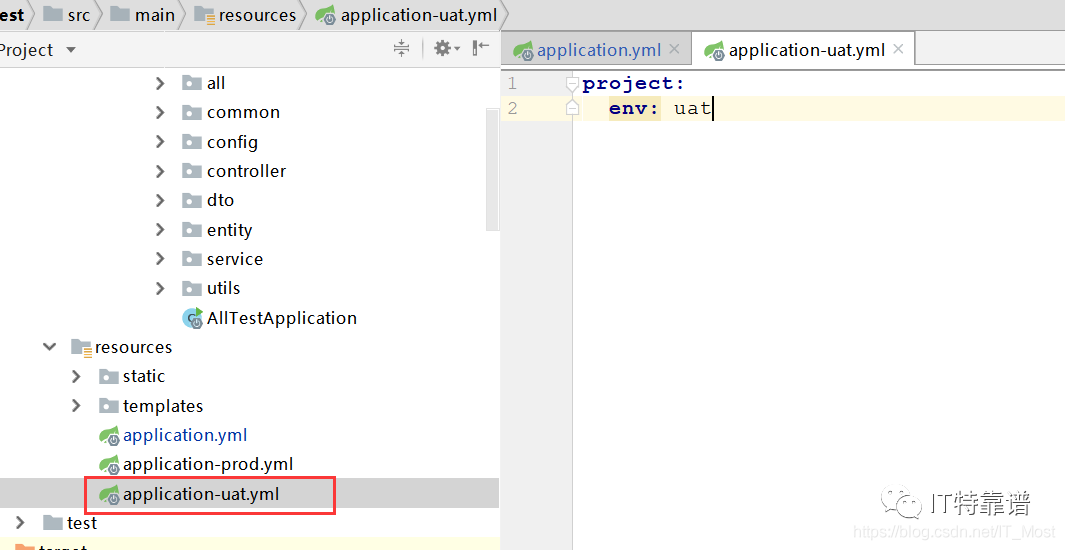Screen dimensions: 1065x550
Task: Click line number 2 in the gutter
Action: 512,108
